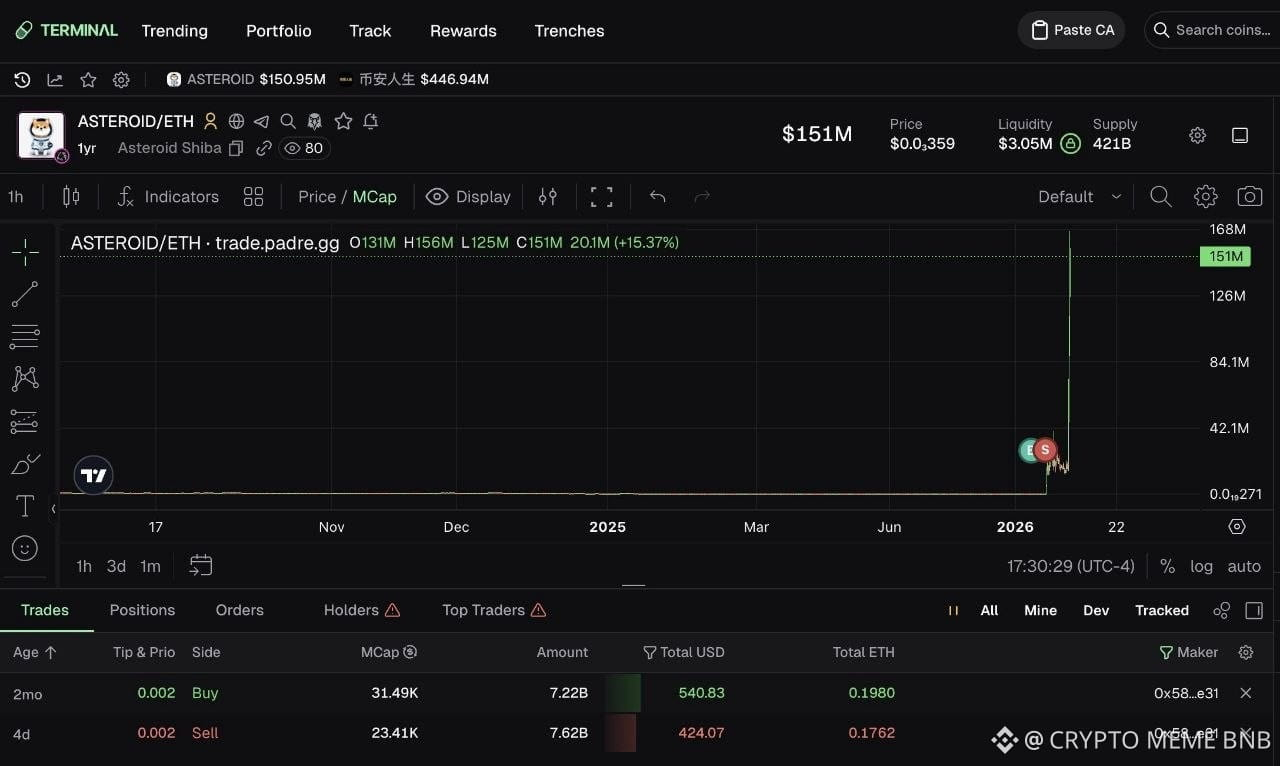Select the trend line drawing tool
The image size is (1280, 766).
click(25, 294)
